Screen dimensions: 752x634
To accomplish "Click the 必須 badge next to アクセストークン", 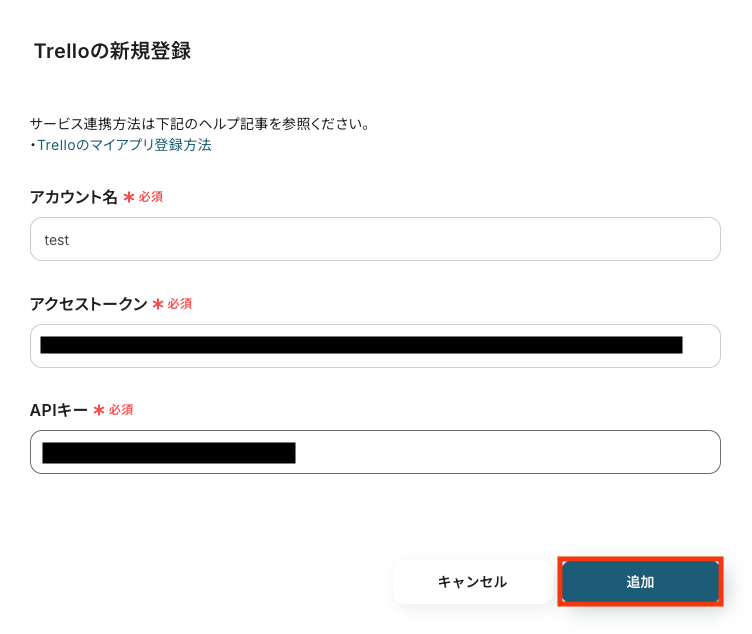I will coord(180,304).
